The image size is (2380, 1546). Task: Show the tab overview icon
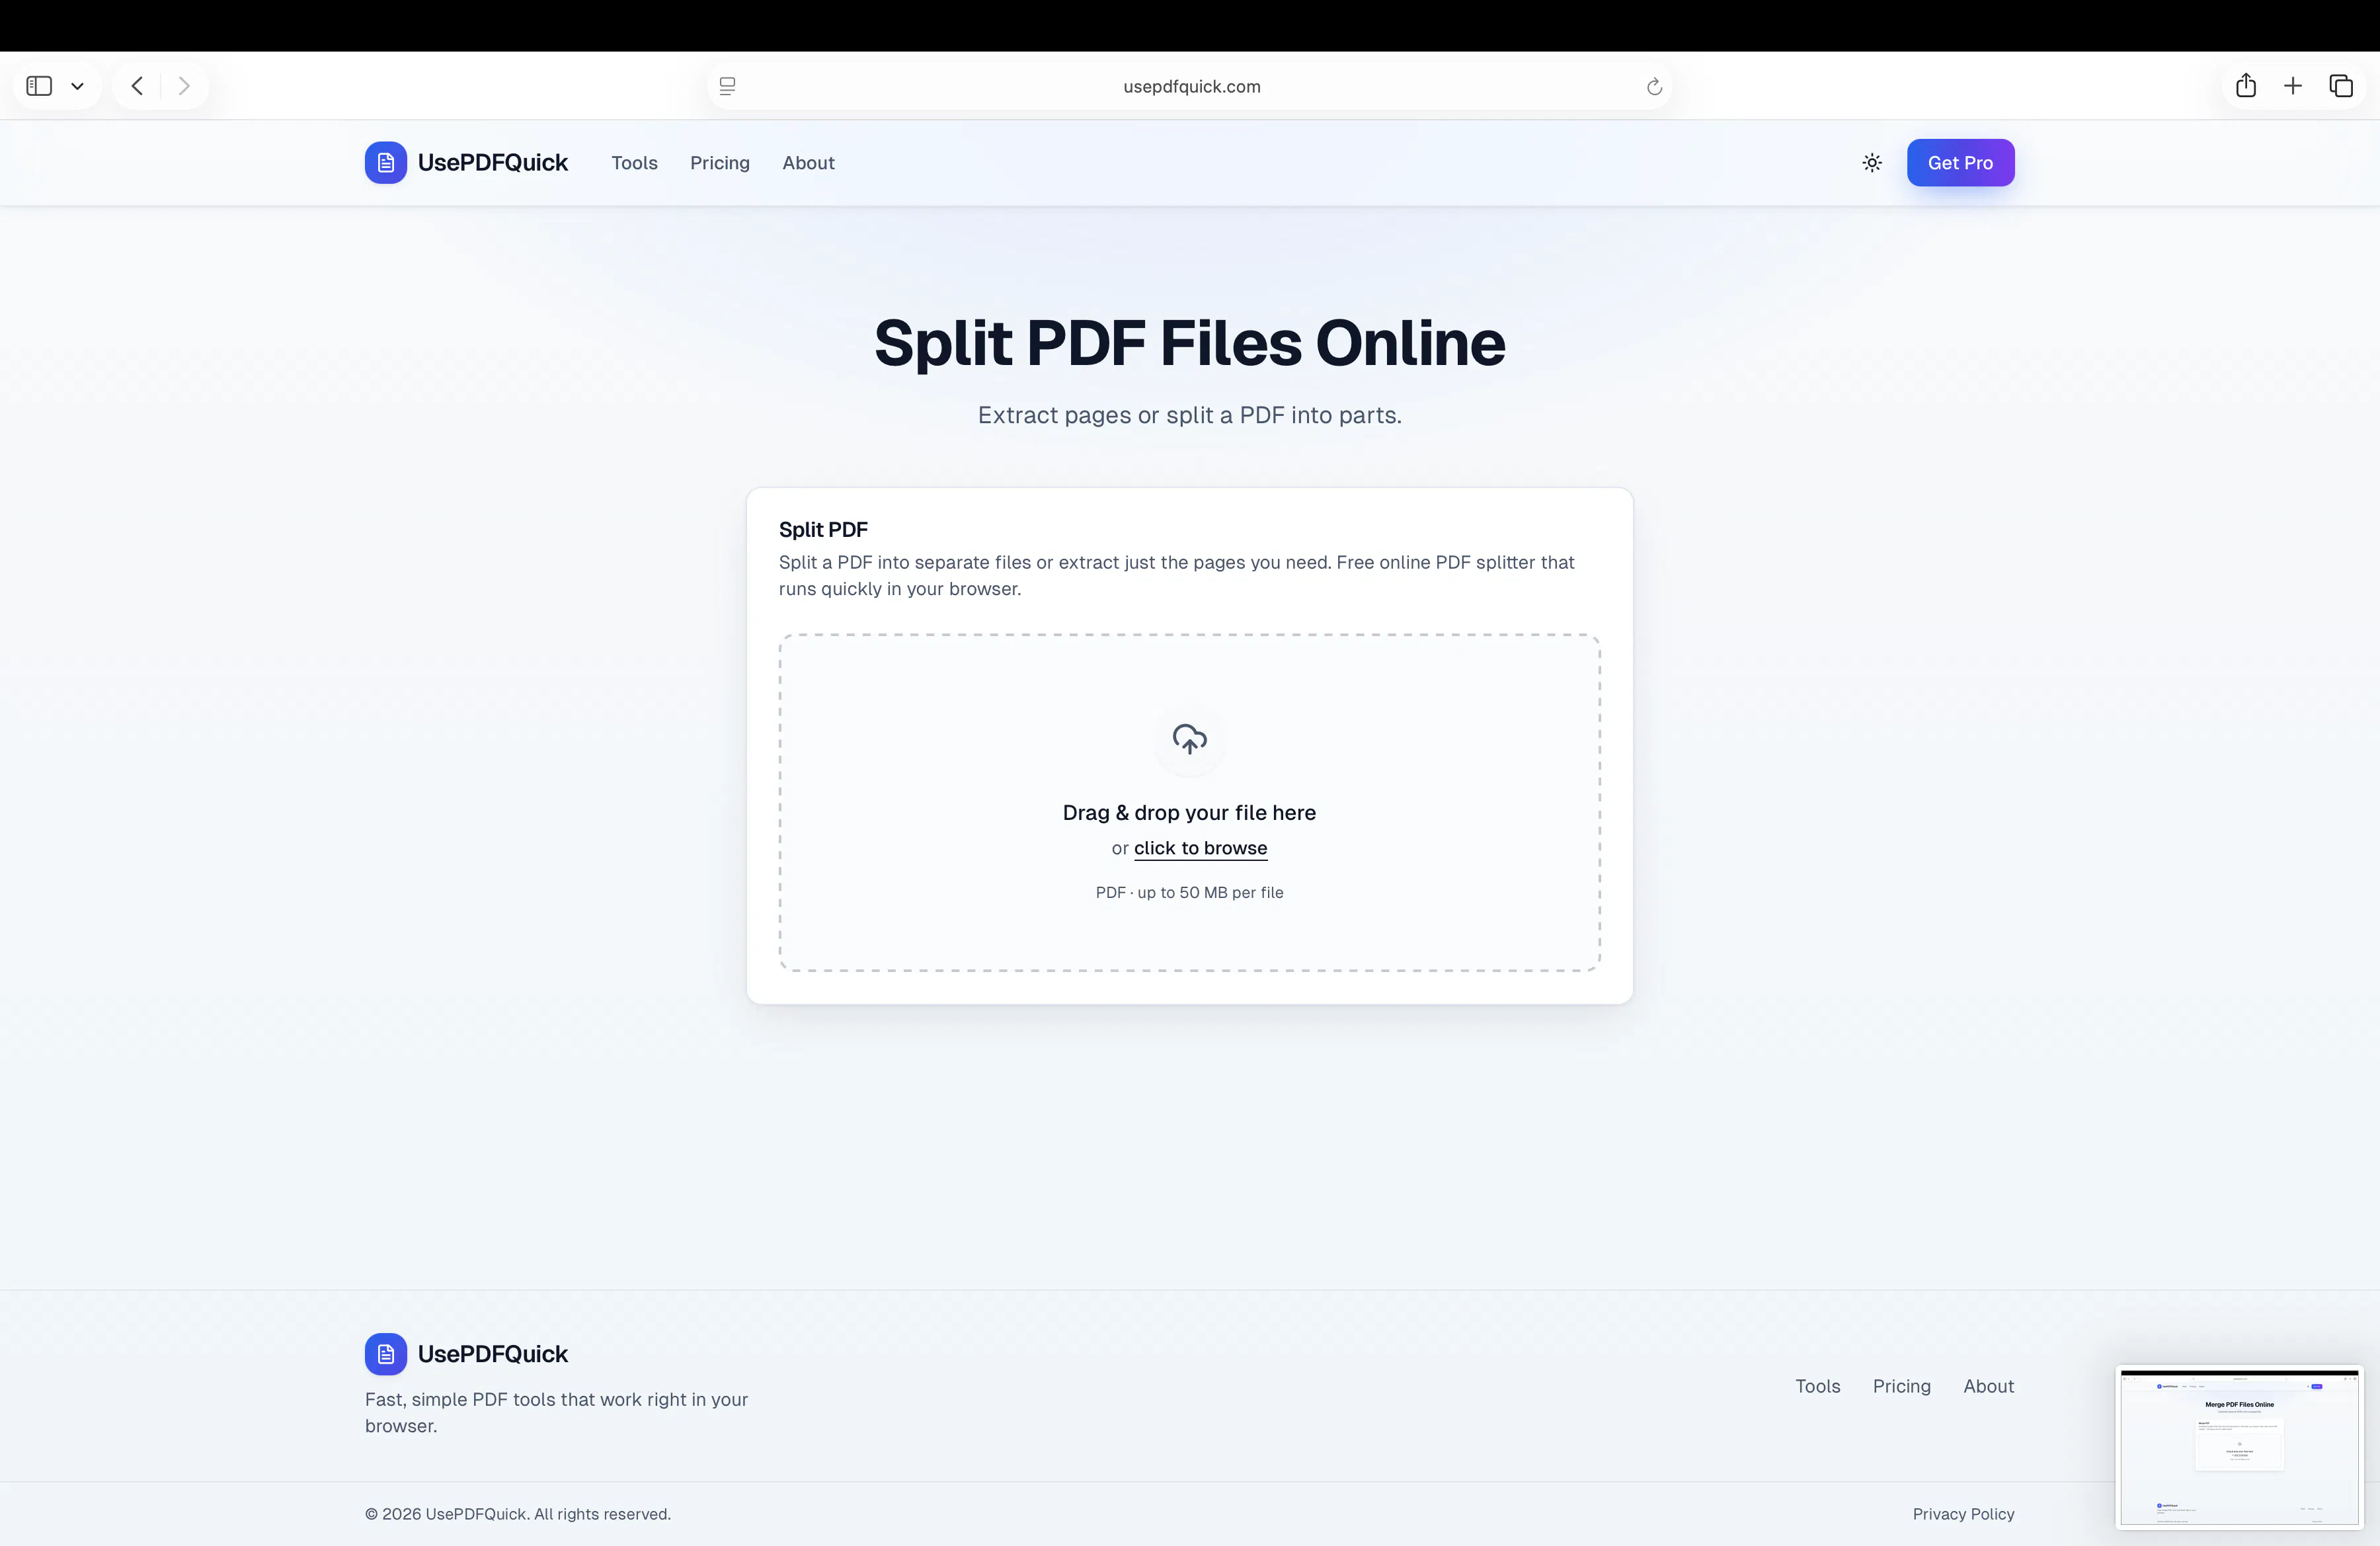point(2341,86)
